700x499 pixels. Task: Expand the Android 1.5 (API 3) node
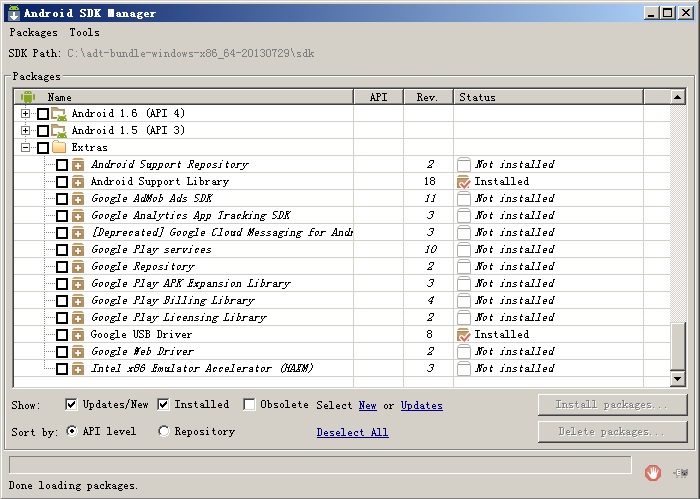25,131
